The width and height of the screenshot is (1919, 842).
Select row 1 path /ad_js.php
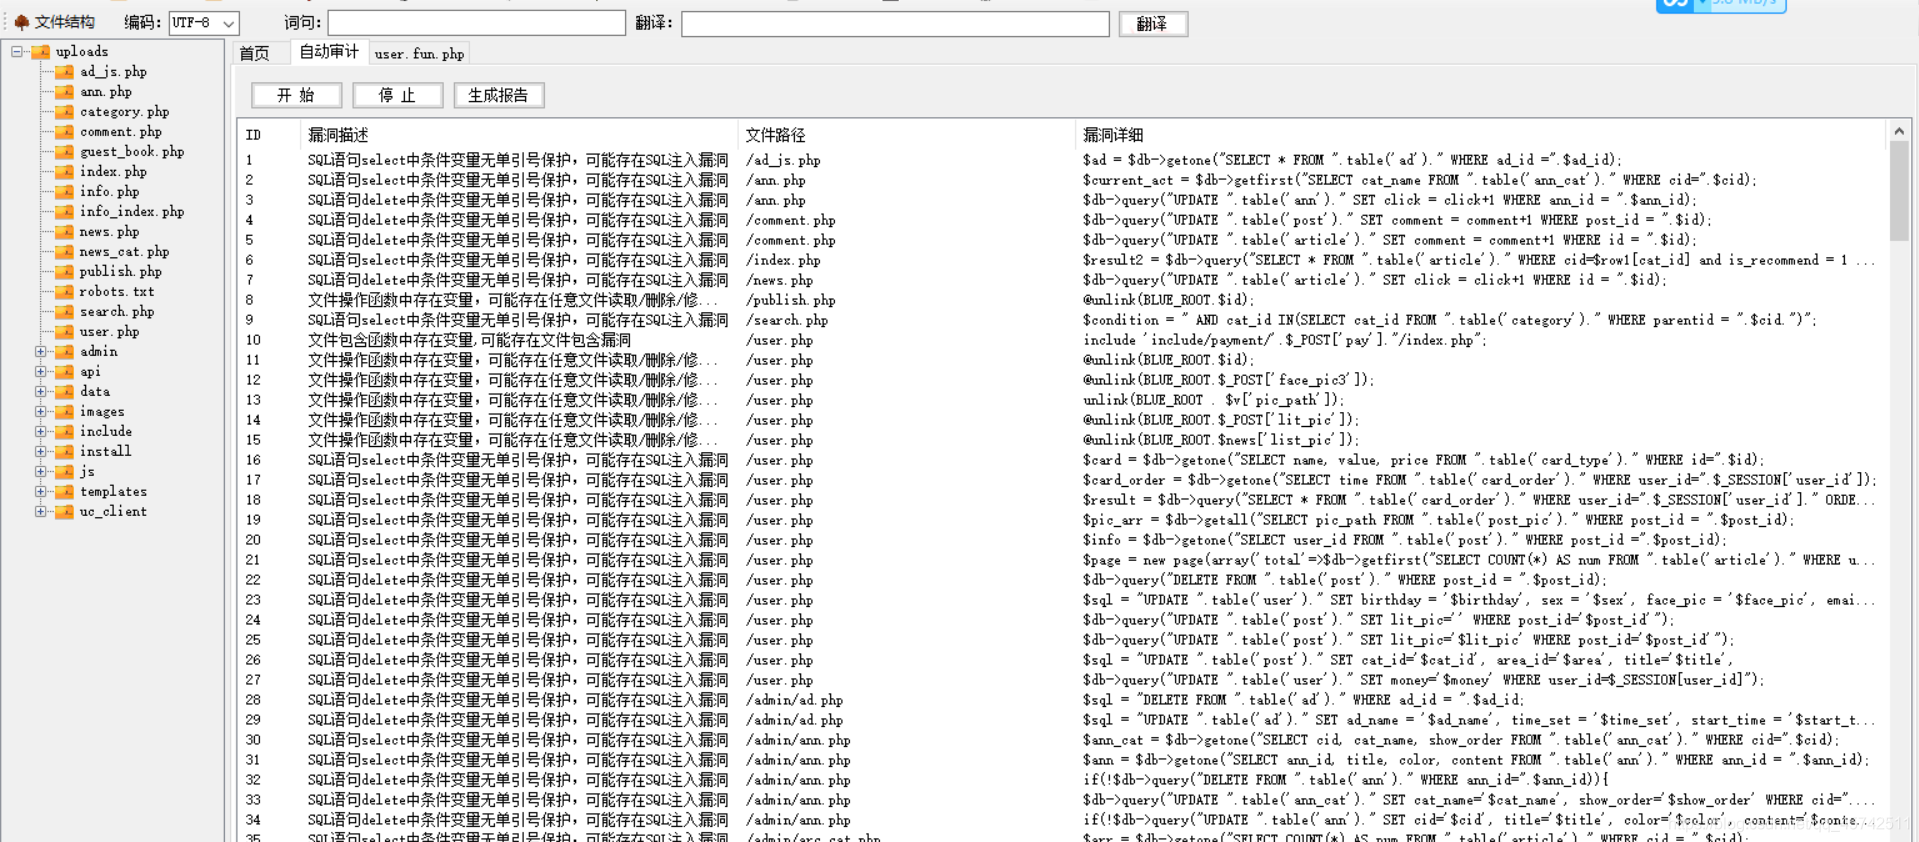pos(783,160)
